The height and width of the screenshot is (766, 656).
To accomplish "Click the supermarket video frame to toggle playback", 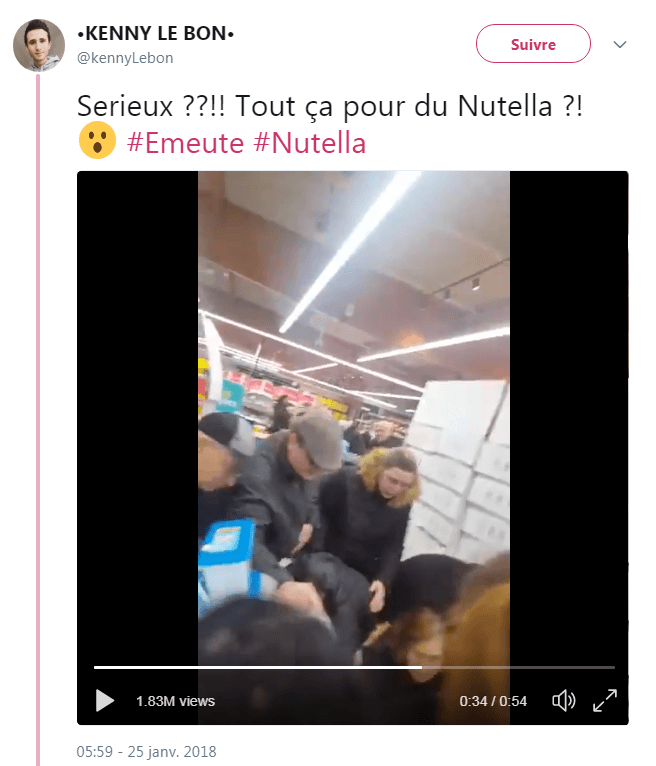I will (354, 415).
